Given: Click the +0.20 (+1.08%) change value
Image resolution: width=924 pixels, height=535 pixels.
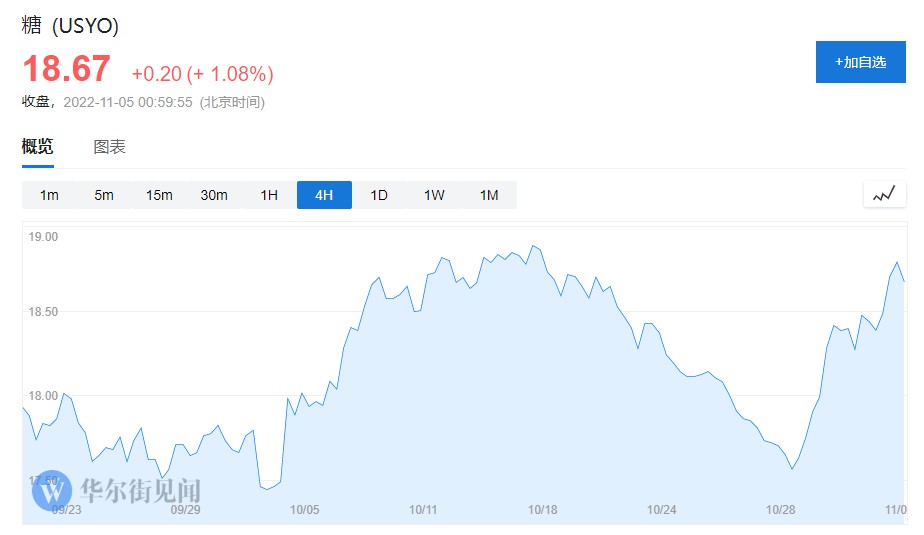Looking at the screenshot, I should [x=202, y=74].
